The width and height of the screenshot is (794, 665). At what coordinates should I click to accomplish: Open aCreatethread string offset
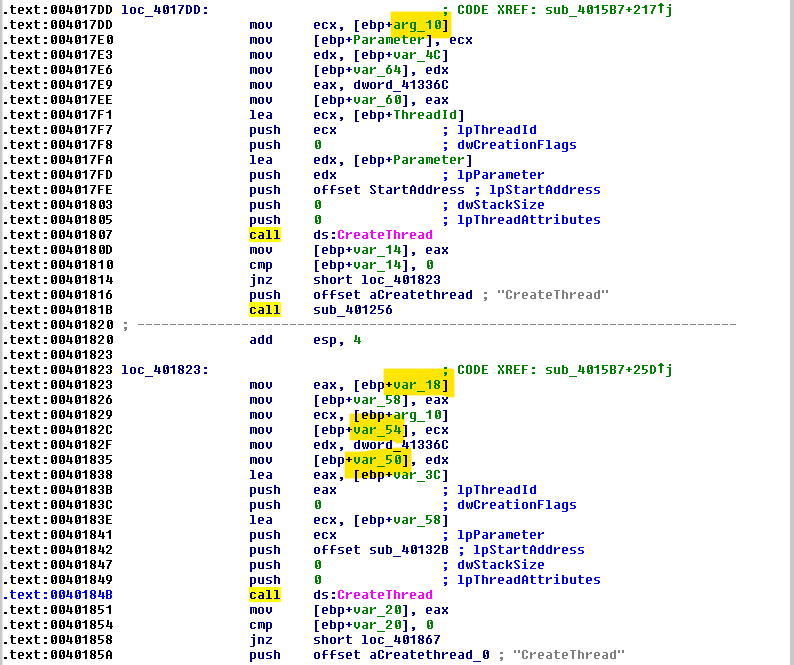(x=392, y=295)
